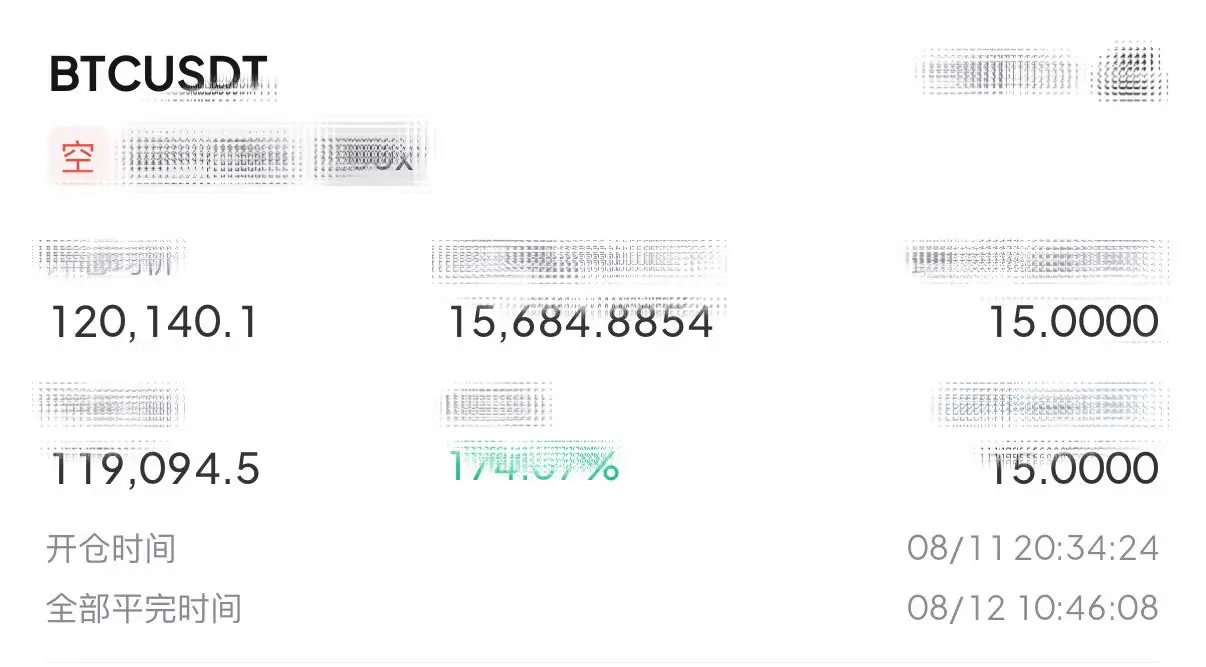Click the blurred text left of top-right icon
This screenshot has height=667, width=1206.
[1000, 73]
